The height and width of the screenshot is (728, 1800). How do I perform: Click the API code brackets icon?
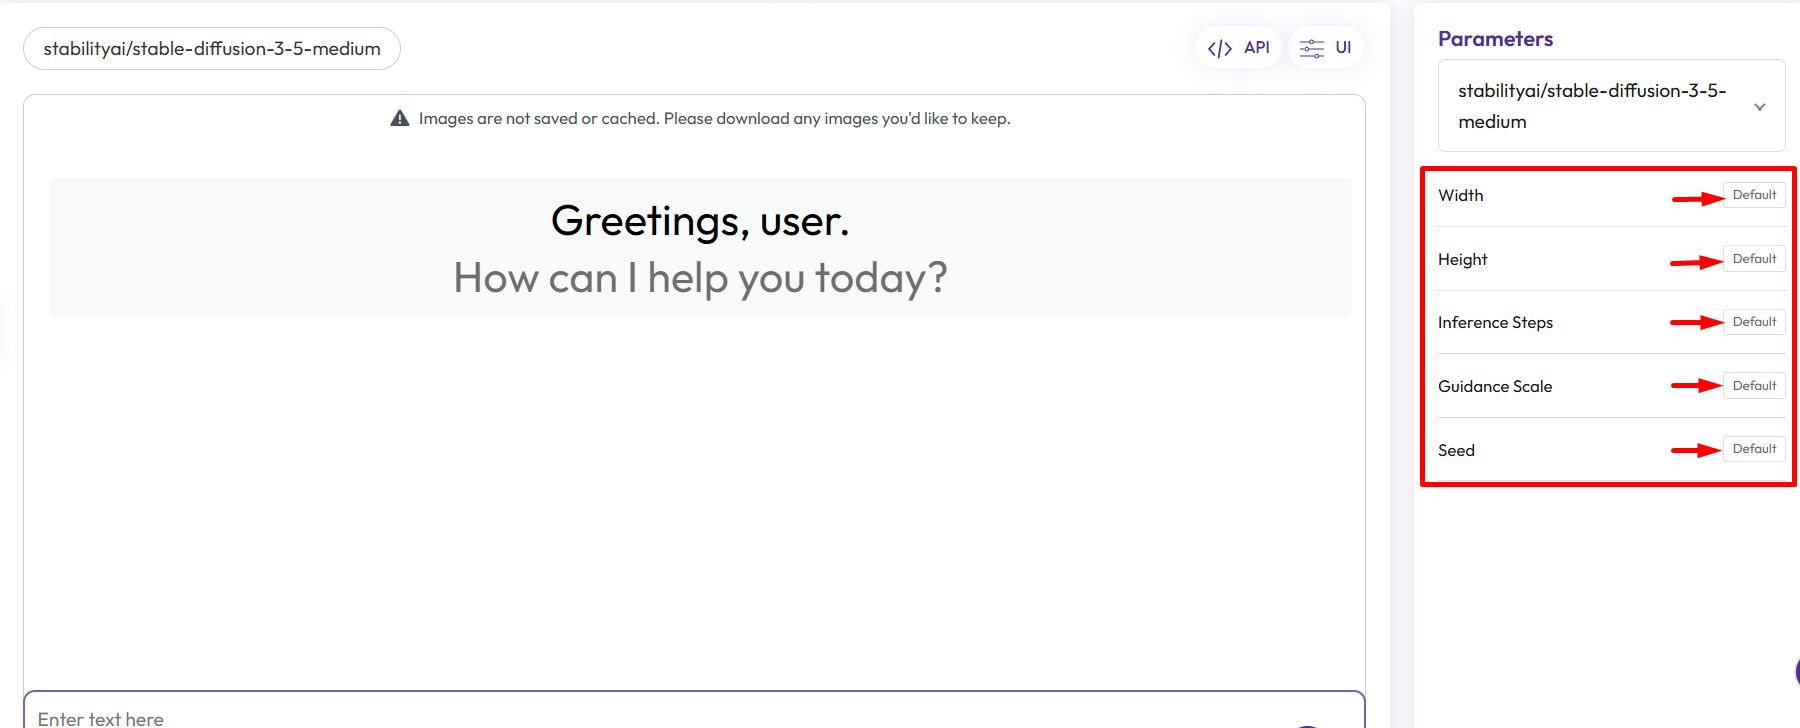click(x=1219, y=48)
